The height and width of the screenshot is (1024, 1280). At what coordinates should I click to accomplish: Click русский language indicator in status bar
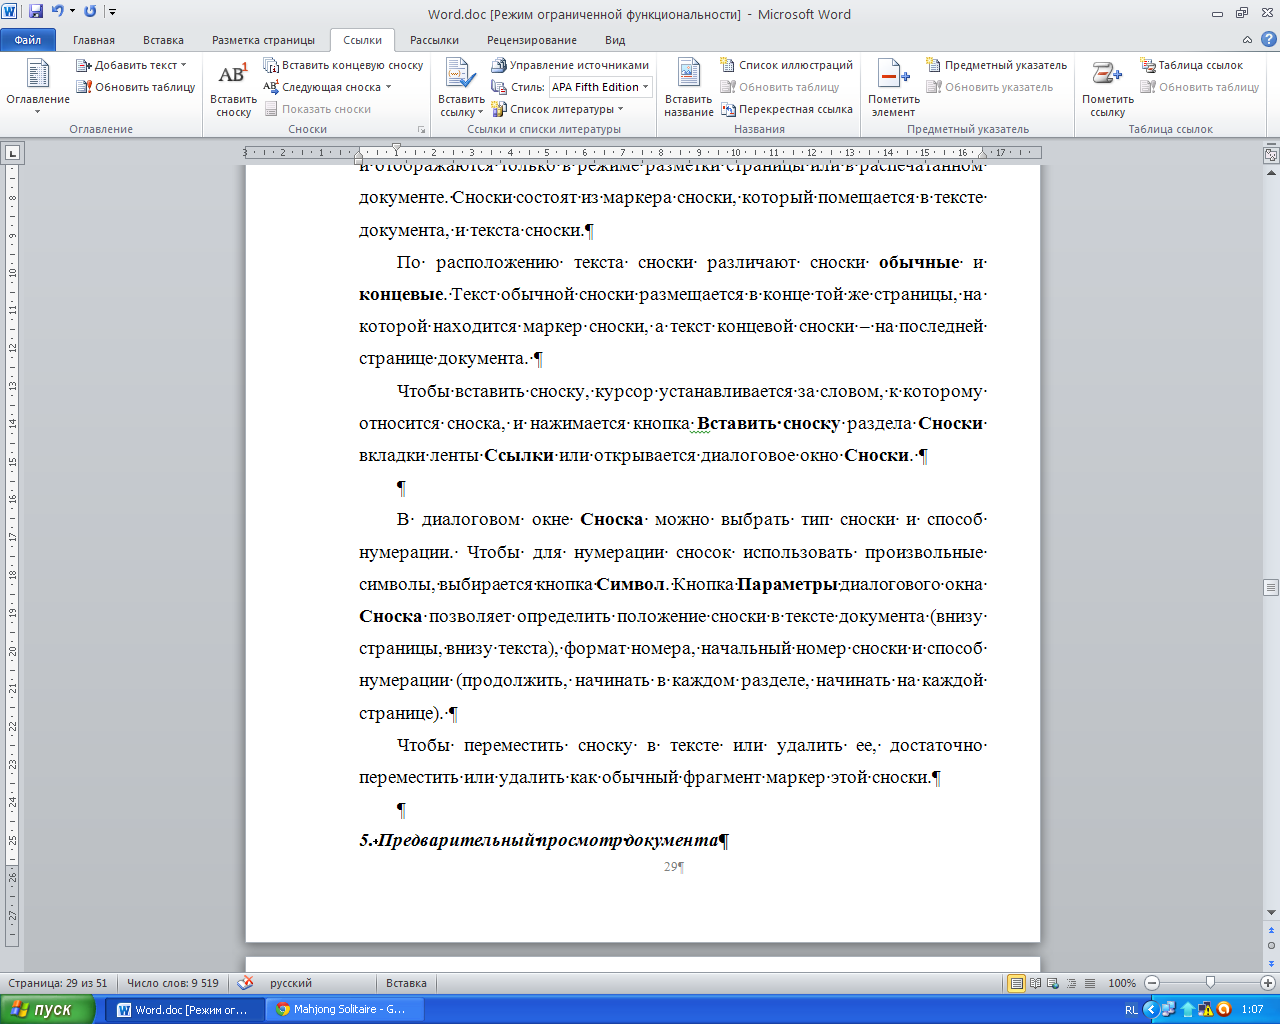[291, 983]
